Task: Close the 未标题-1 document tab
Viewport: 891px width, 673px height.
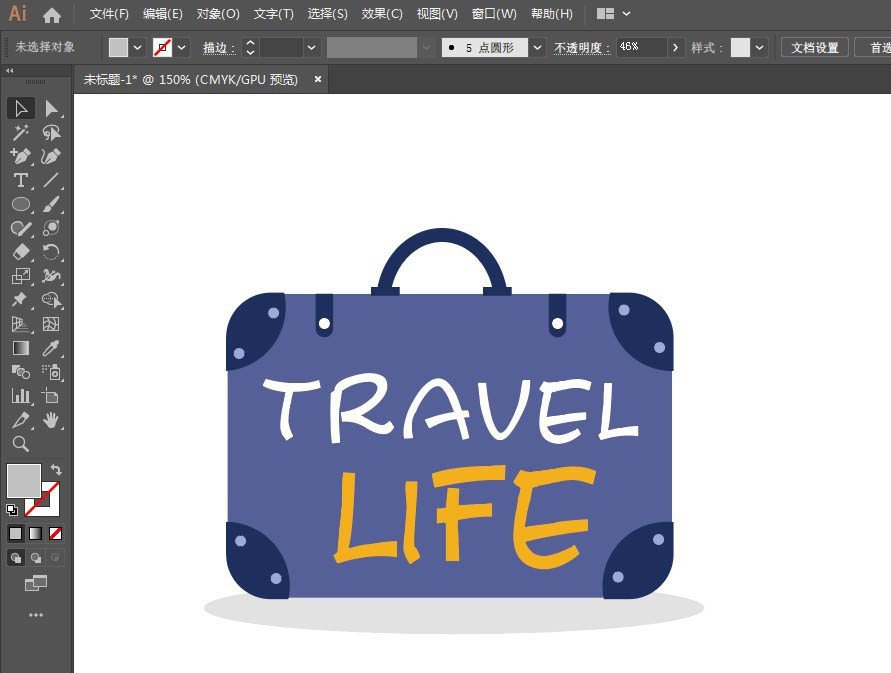Action: (x=318, y=80)
